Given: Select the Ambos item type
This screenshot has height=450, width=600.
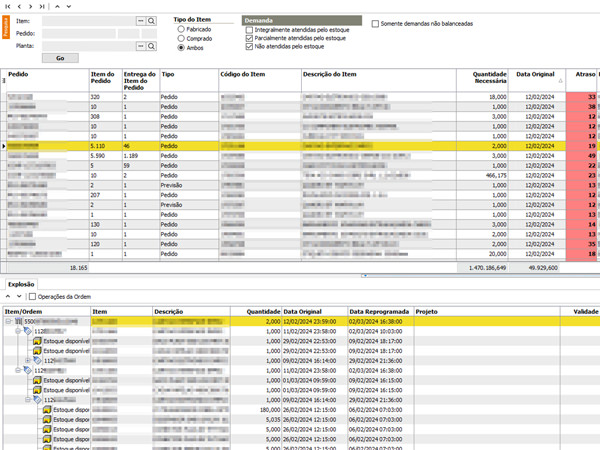Looking at the screenshot, I should coord(181,47).
